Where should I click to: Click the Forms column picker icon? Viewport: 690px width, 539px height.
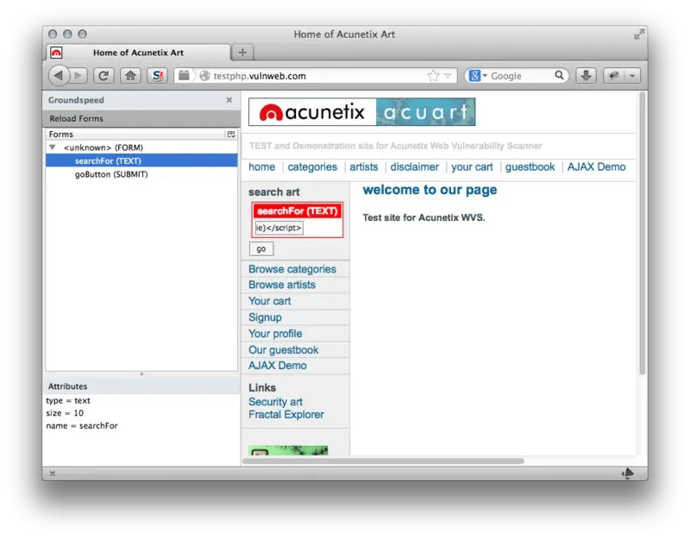point(231,134)
